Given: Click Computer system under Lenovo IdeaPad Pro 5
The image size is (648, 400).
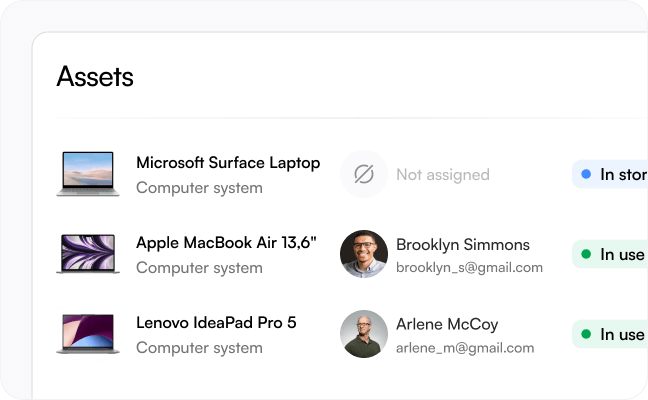Looking at the screenshot, I should pyautogui.click(x=200, y=348).
